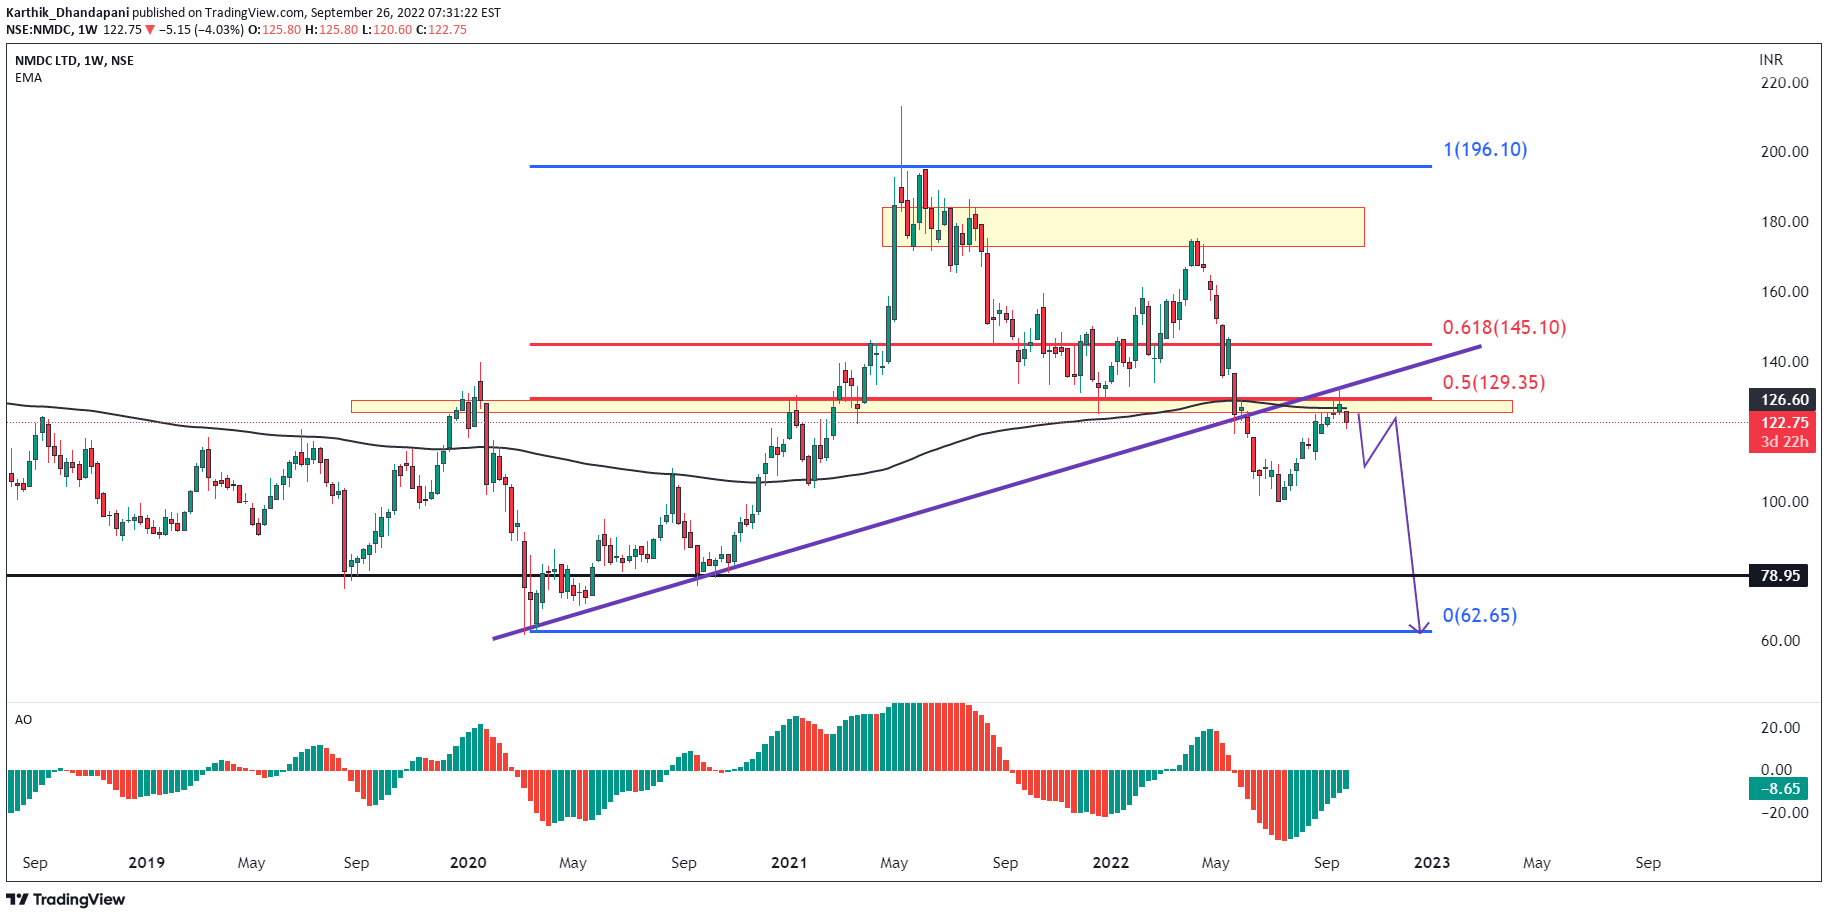
Task: Toggle the 1(196.10) Fibonacci level line
Action: click(1484, 149)
